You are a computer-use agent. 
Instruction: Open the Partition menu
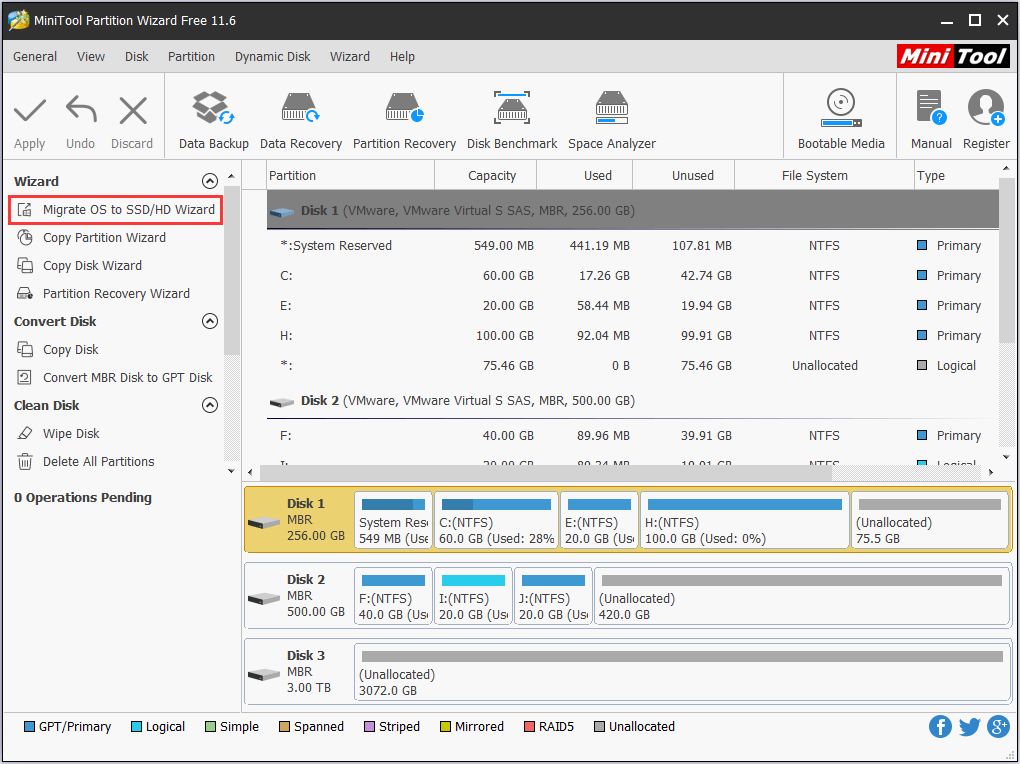191,57
